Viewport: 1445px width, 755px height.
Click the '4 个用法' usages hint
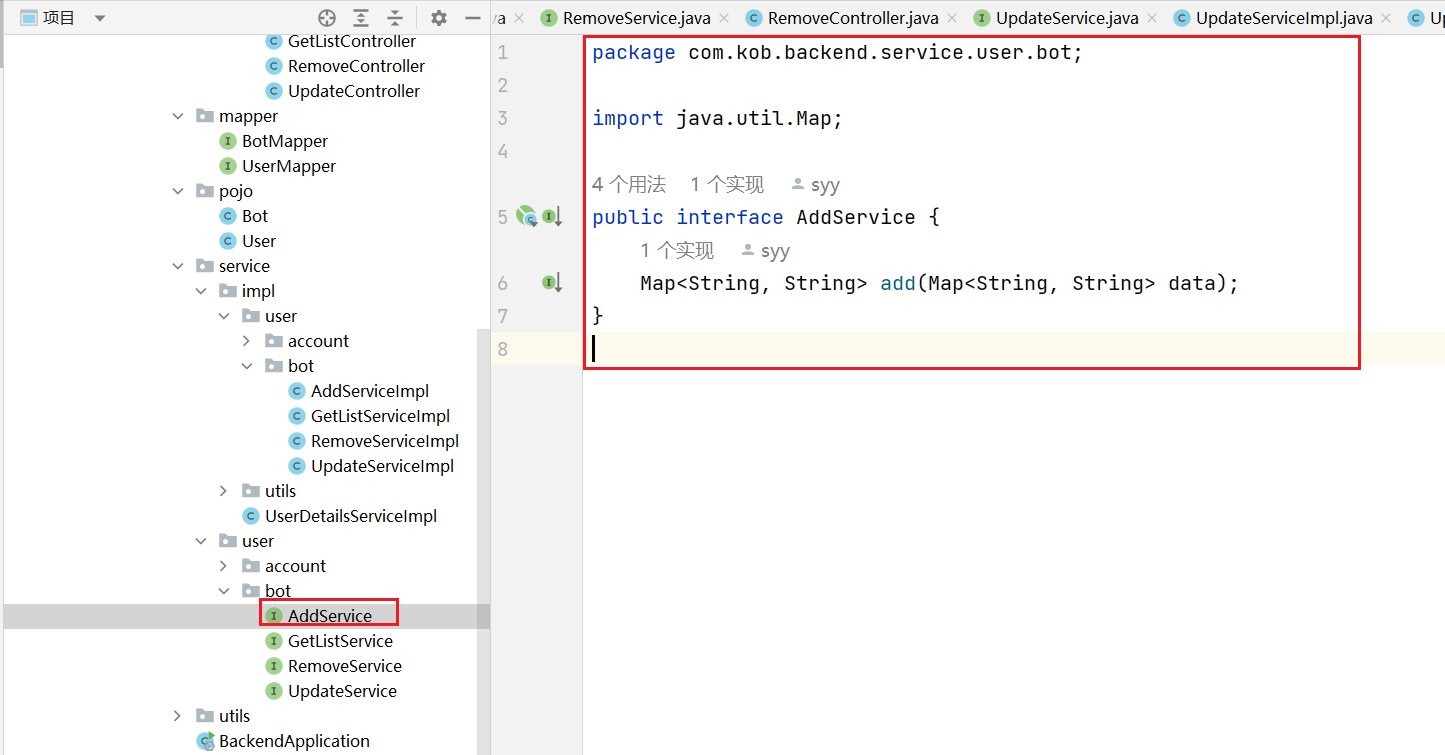(629, 184)
